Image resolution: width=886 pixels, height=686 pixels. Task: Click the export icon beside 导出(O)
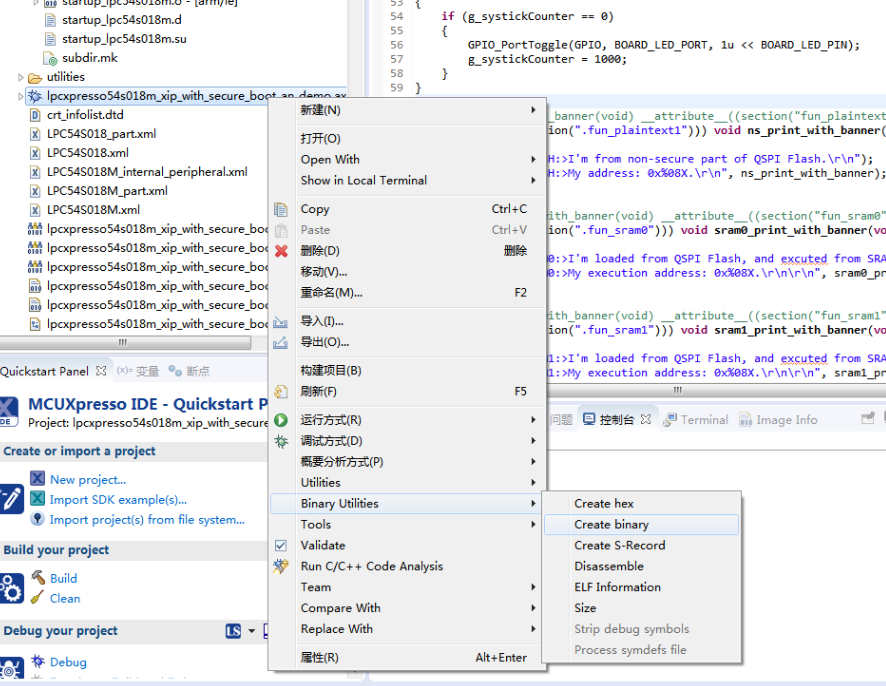click(280, 342)
